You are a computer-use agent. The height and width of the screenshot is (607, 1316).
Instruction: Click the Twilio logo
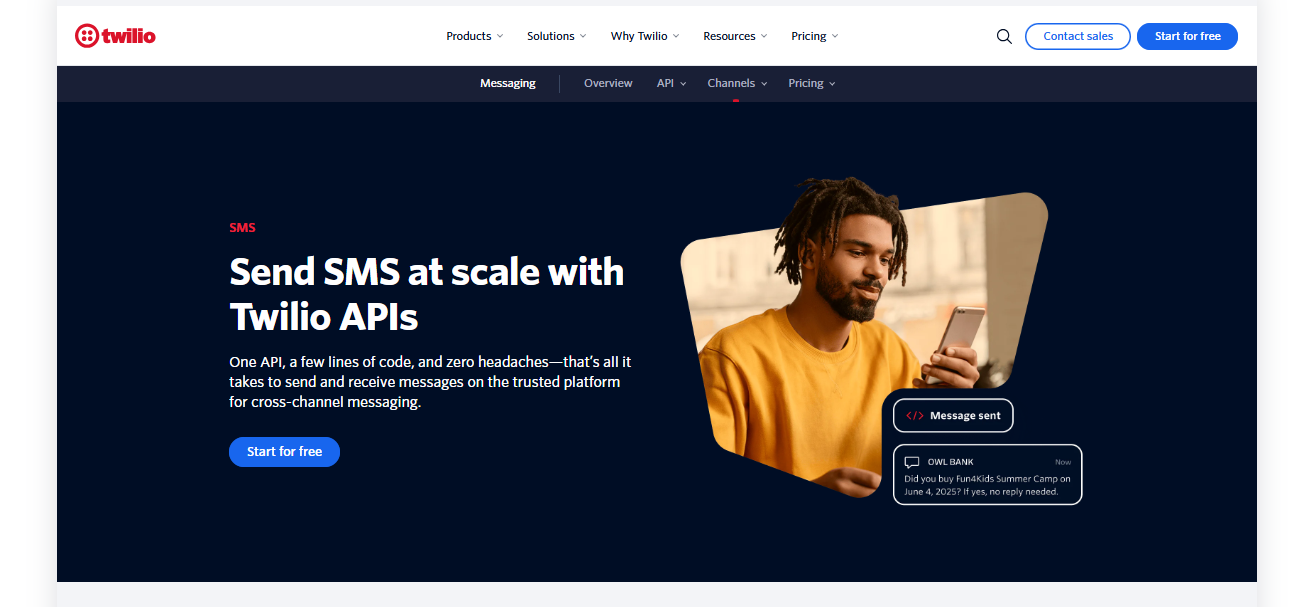point(115,35)
